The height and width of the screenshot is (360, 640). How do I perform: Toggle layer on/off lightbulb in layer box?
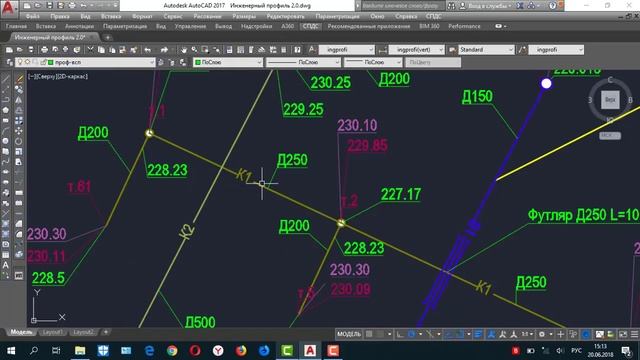pos(20,62)
